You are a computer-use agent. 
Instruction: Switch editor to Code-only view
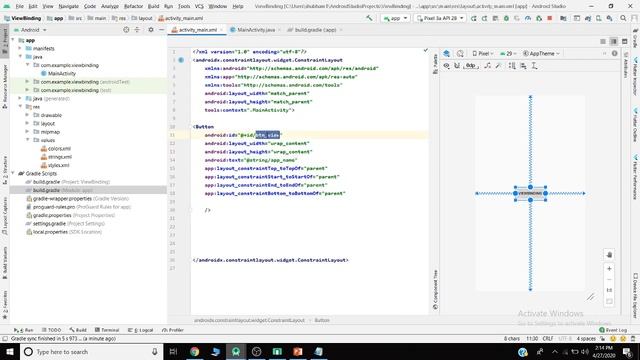[x=603, y=41]
